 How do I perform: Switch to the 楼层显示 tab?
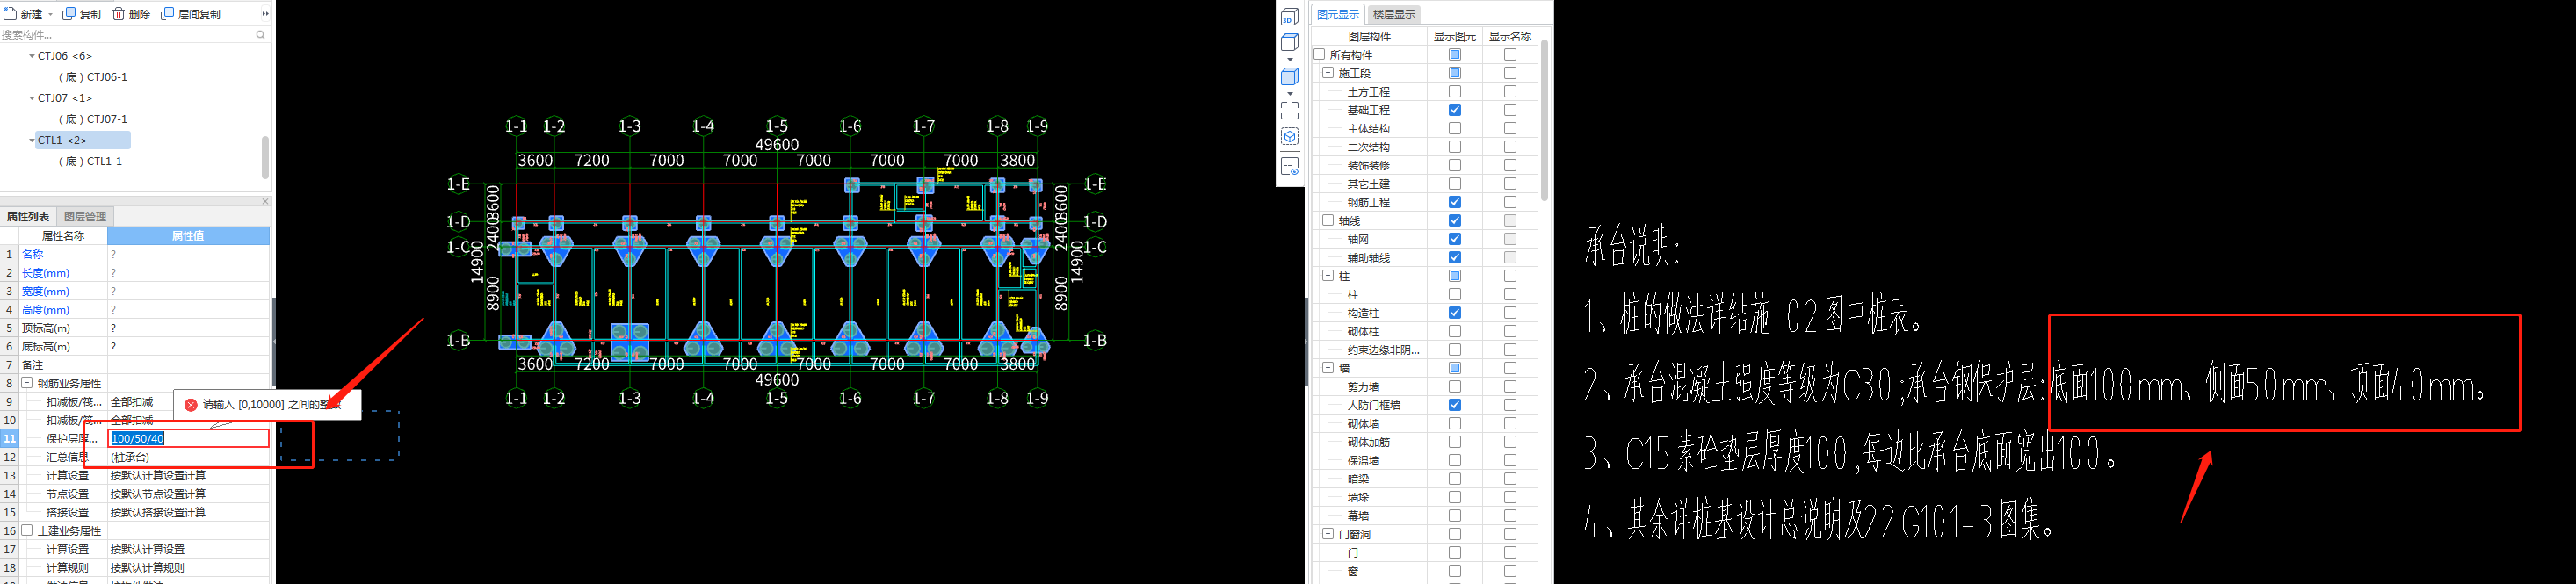(x=1394, y=14)
